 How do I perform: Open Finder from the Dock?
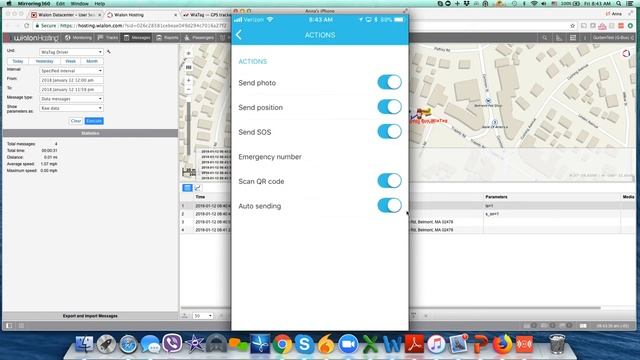(84, 344)
